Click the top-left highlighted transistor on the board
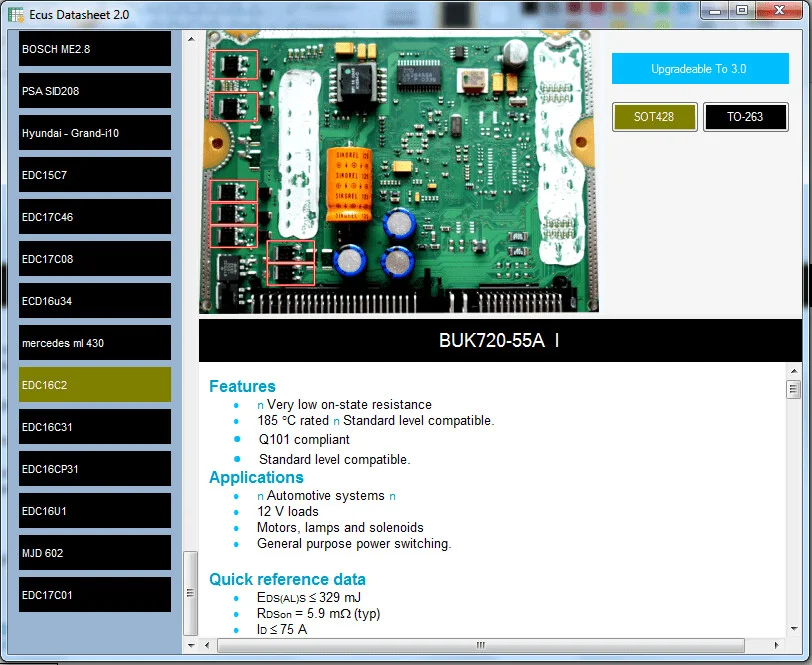 click(234, 65)
